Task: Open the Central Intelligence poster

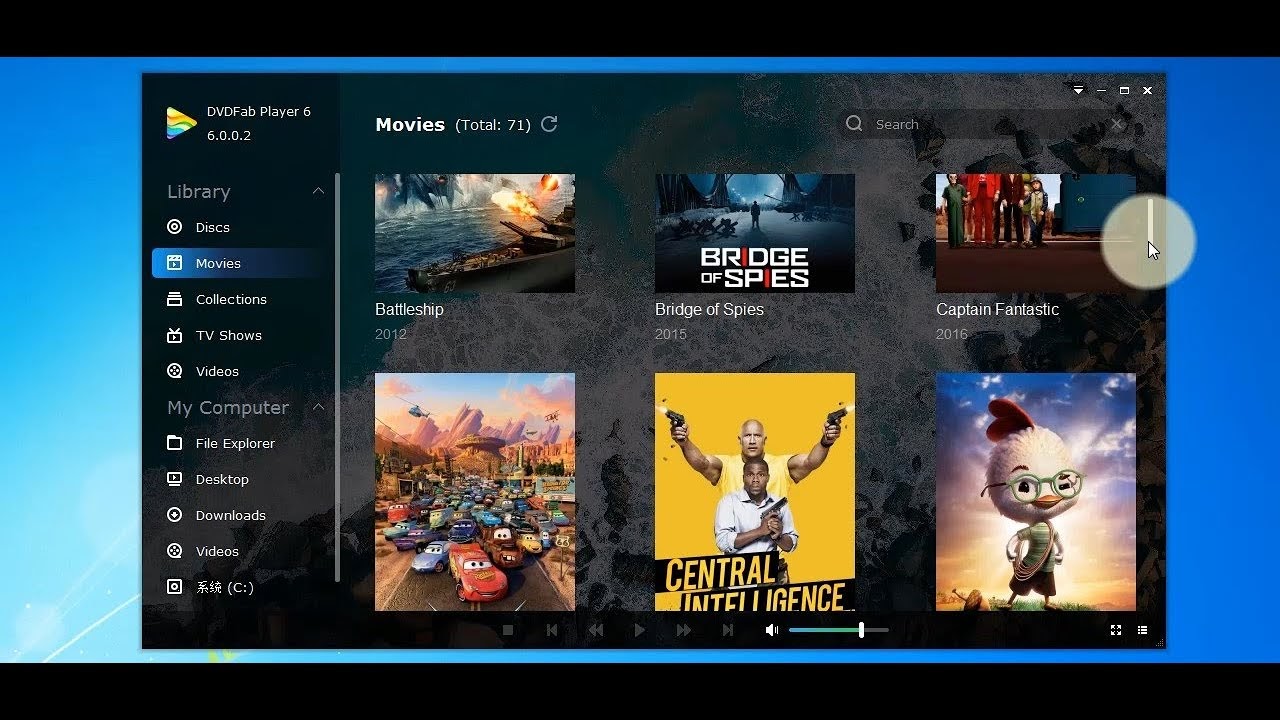Action: pos(755,491)
